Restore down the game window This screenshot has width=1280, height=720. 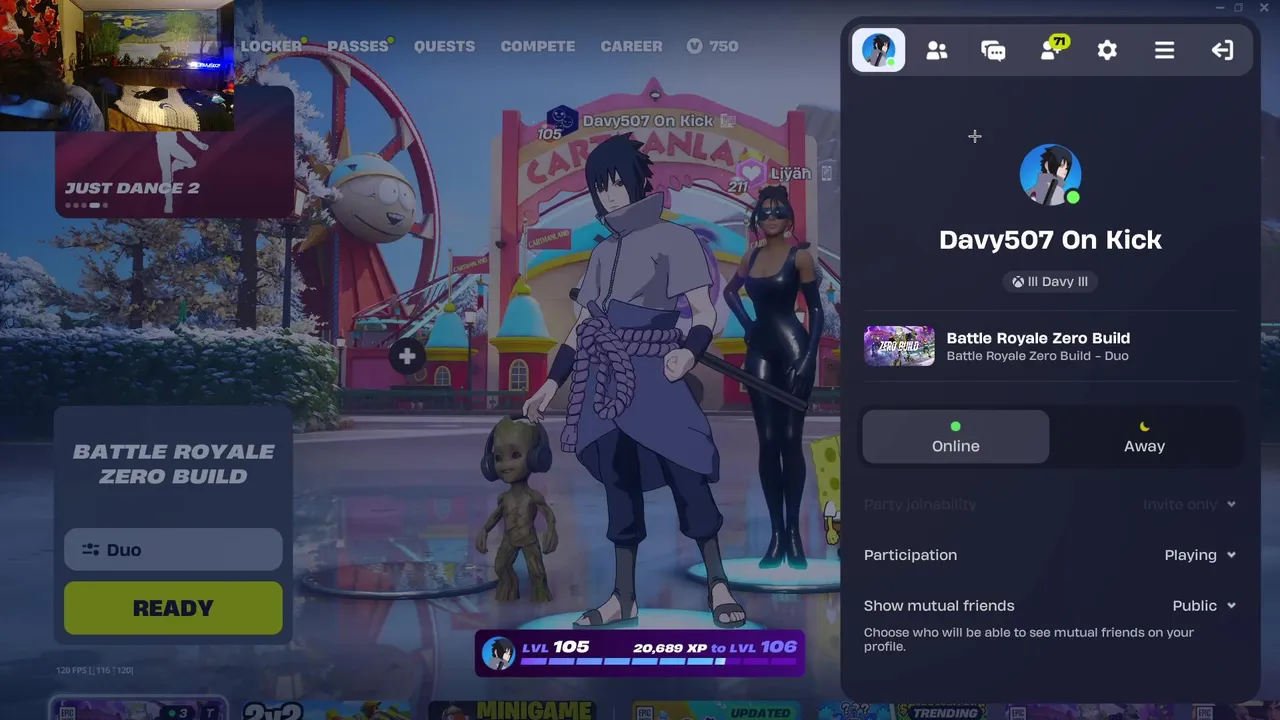click(x=1238, y=8)
